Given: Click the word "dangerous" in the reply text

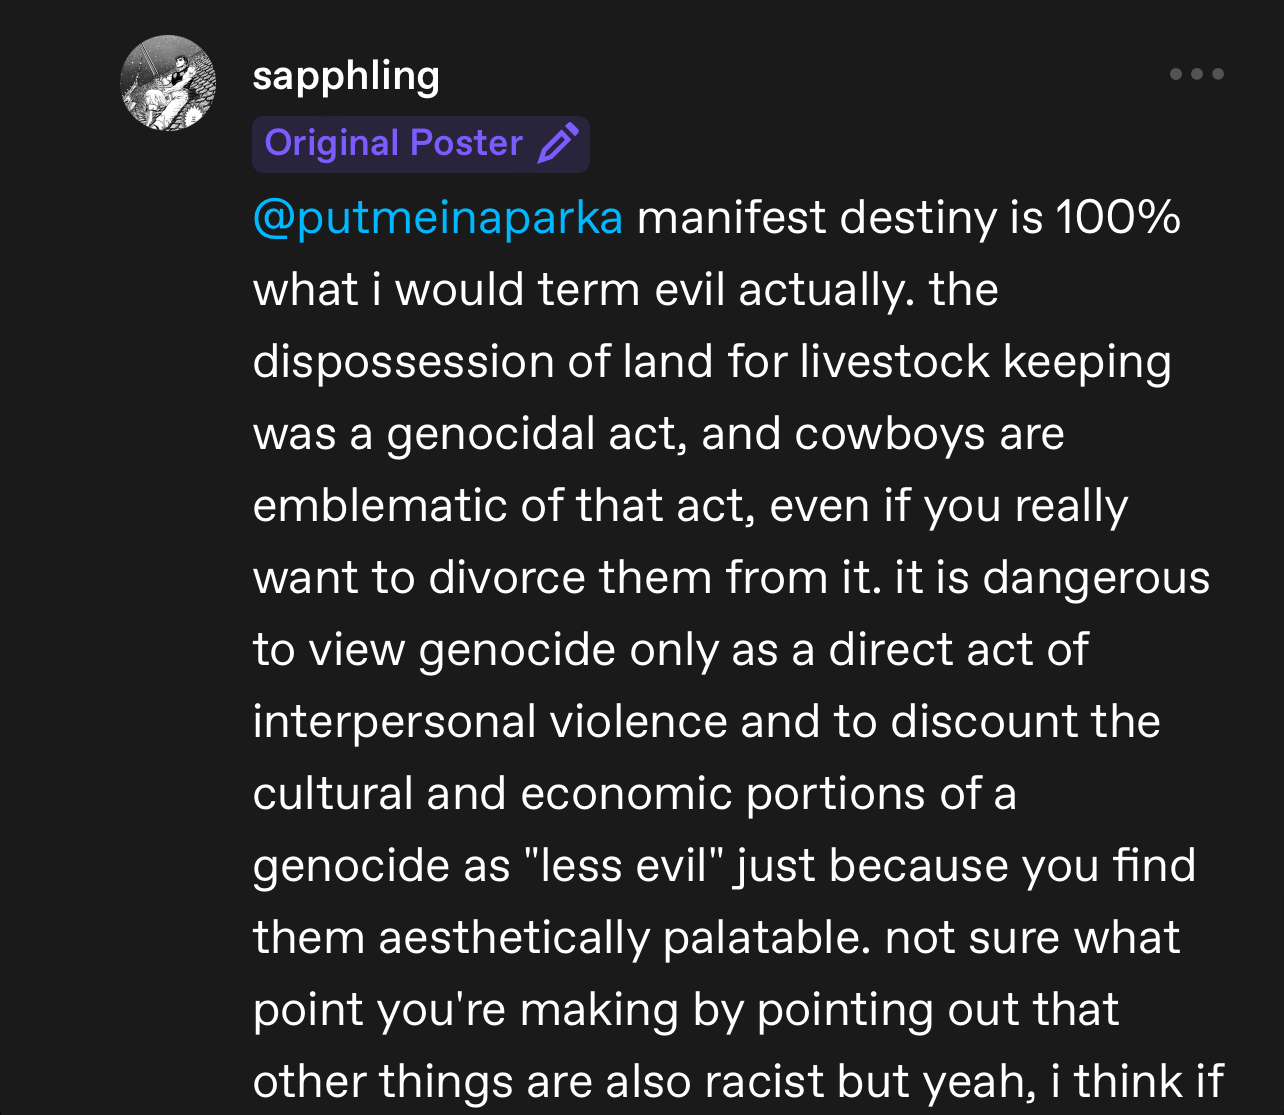Looking at the screenshot, I should (1096, 578).
